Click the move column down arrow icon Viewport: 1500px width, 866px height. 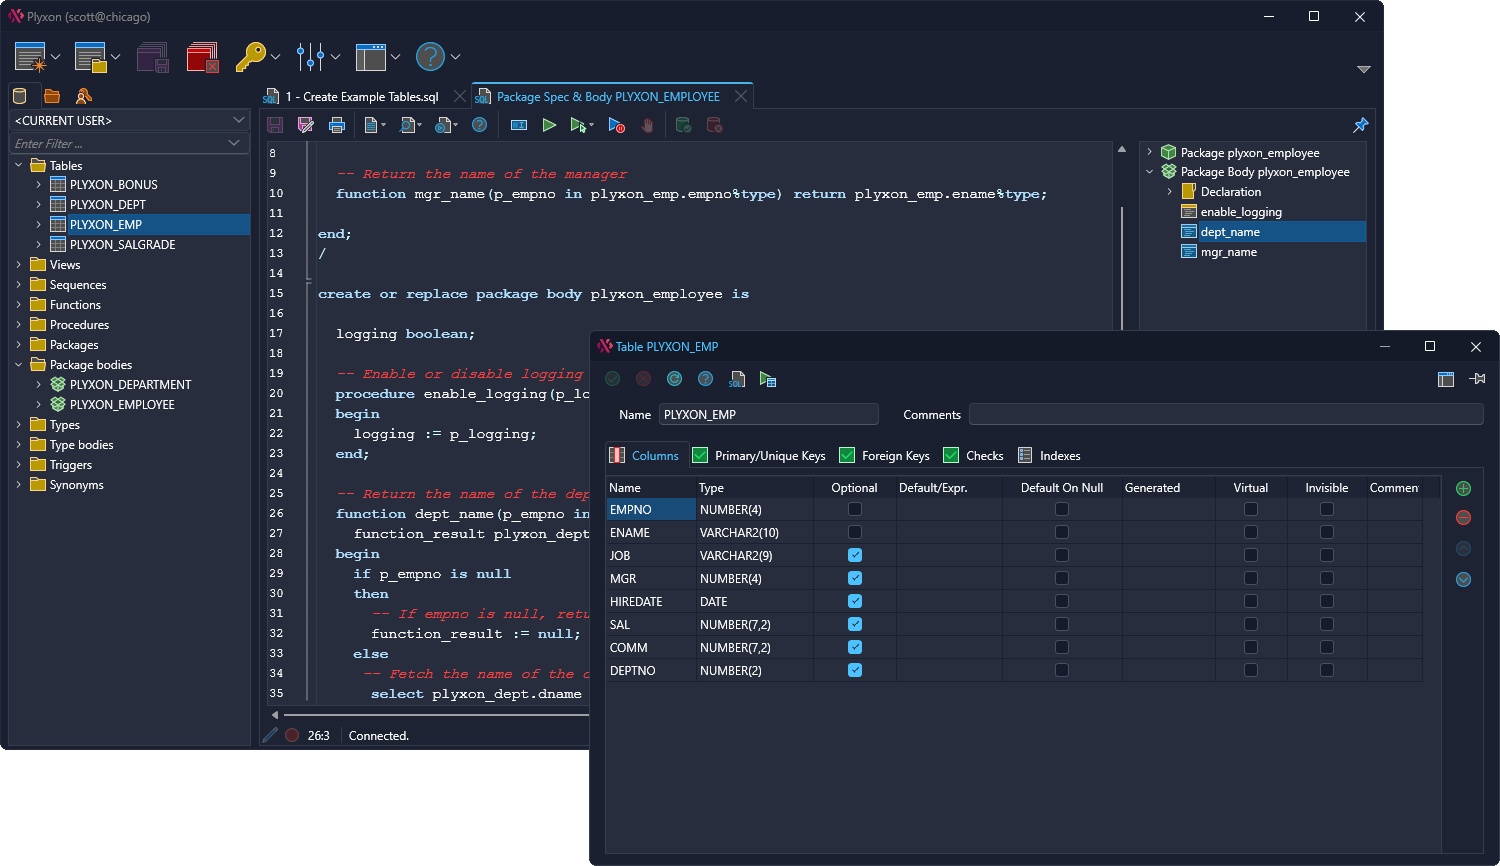(1463, 579)
